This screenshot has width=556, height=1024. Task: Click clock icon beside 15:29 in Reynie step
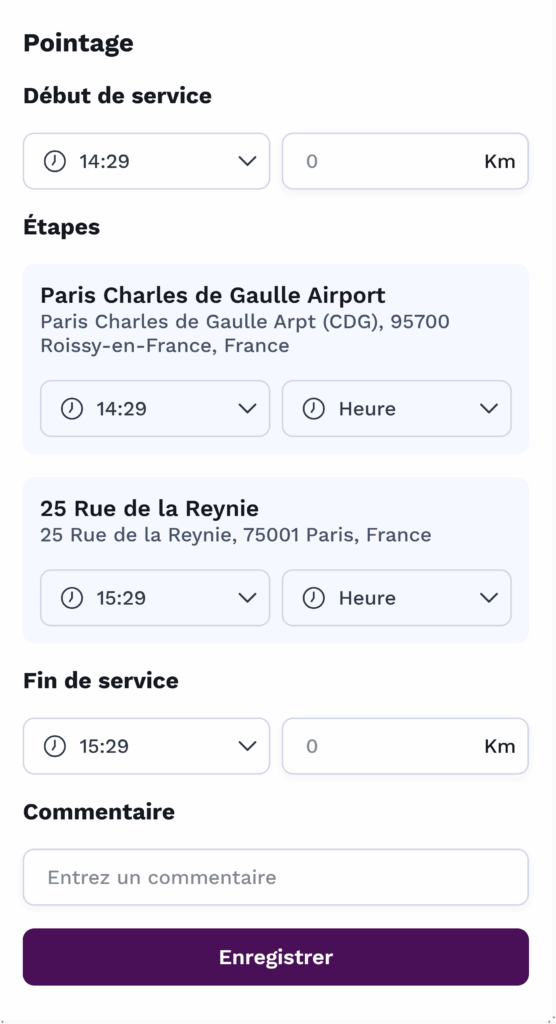click(72, 598)
